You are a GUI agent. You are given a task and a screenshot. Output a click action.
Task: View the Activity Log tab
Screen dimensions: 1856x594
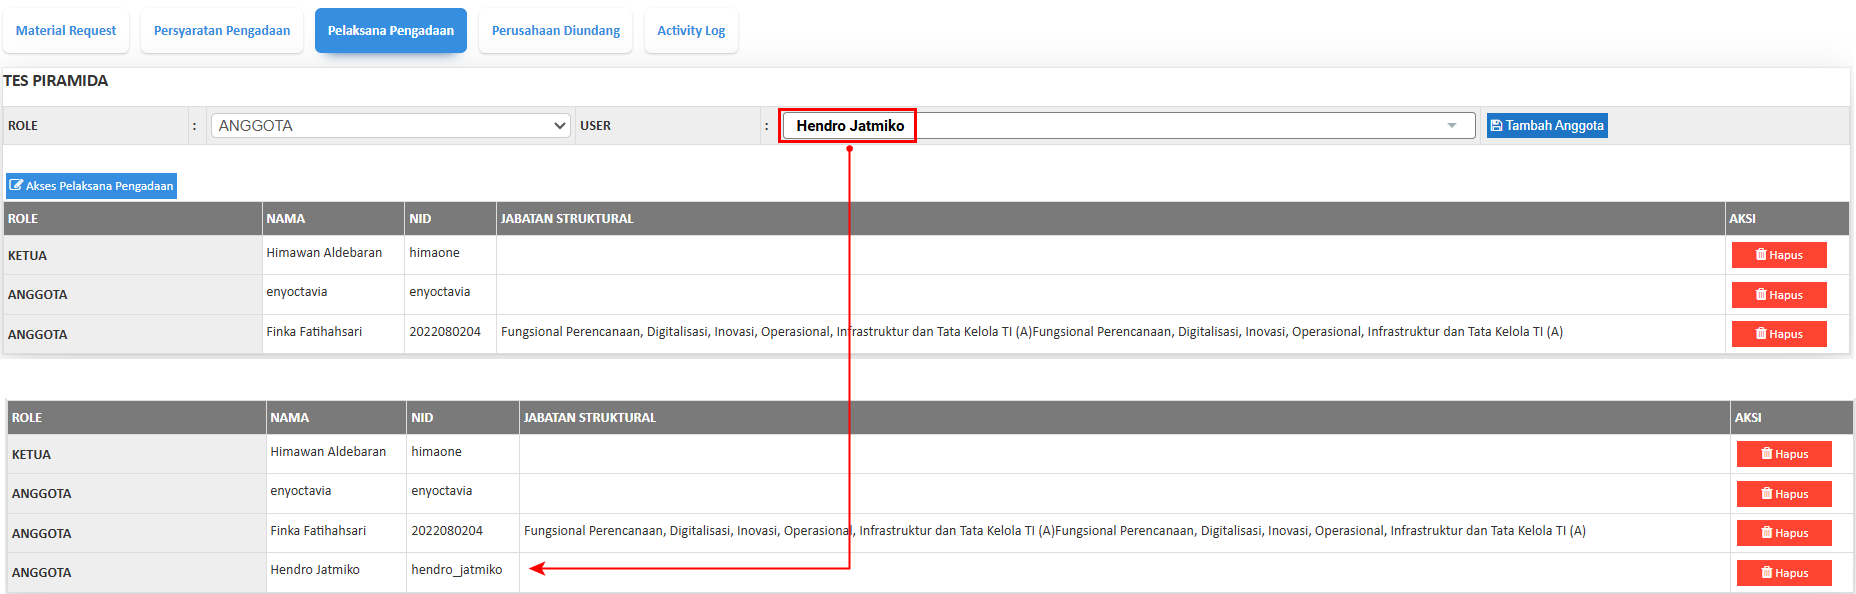coord(691,31)
